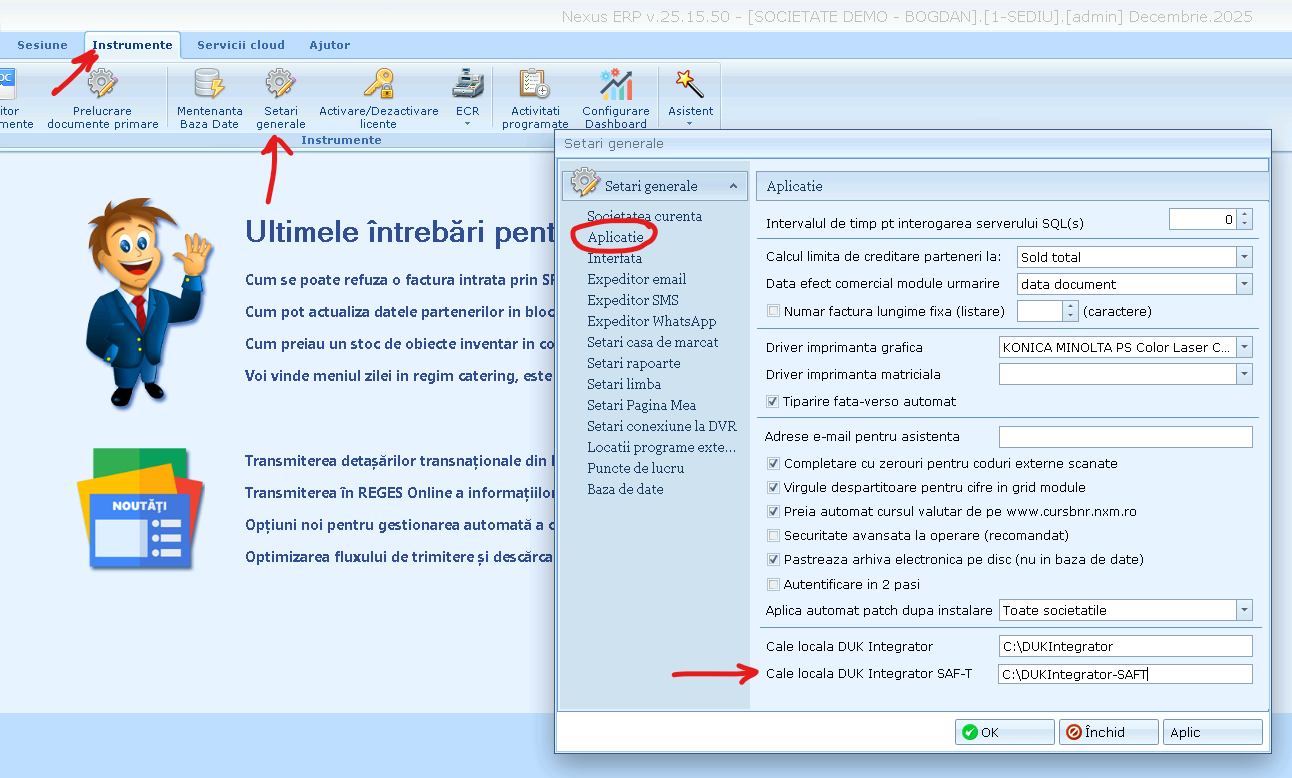Click the Cale locala DUK Integrator field
This screenshot has height=778, width=1292.
click(x=1125, y=646)
